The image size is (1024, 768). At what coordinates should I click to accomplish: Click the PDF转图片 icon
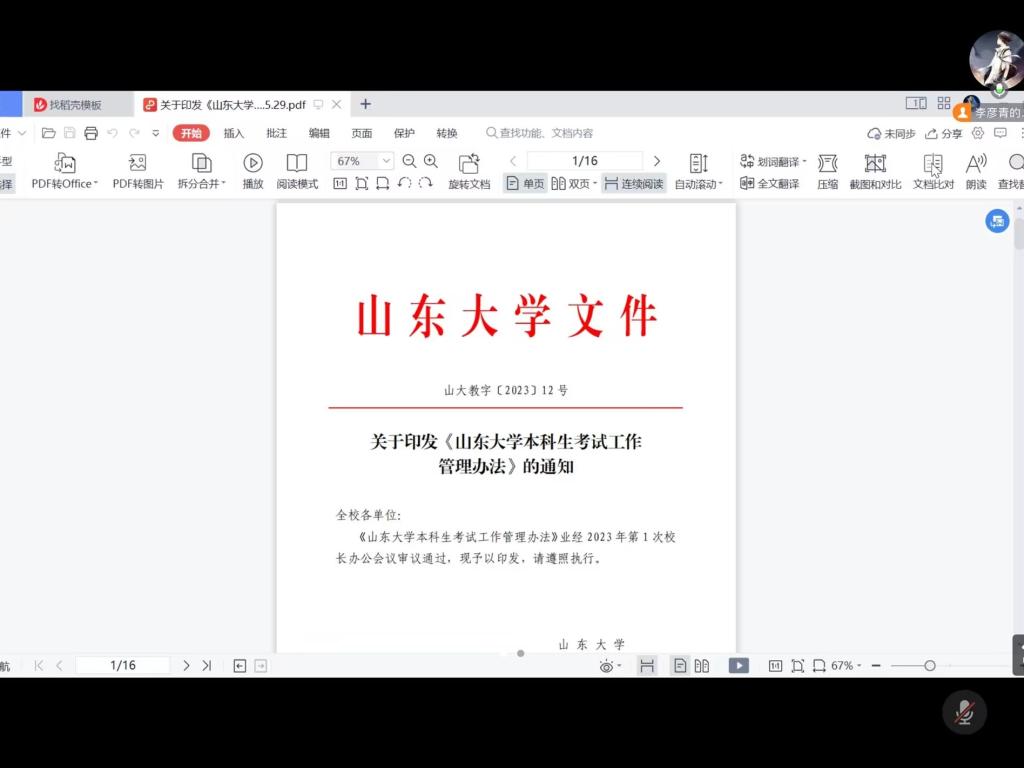(138, 163)
